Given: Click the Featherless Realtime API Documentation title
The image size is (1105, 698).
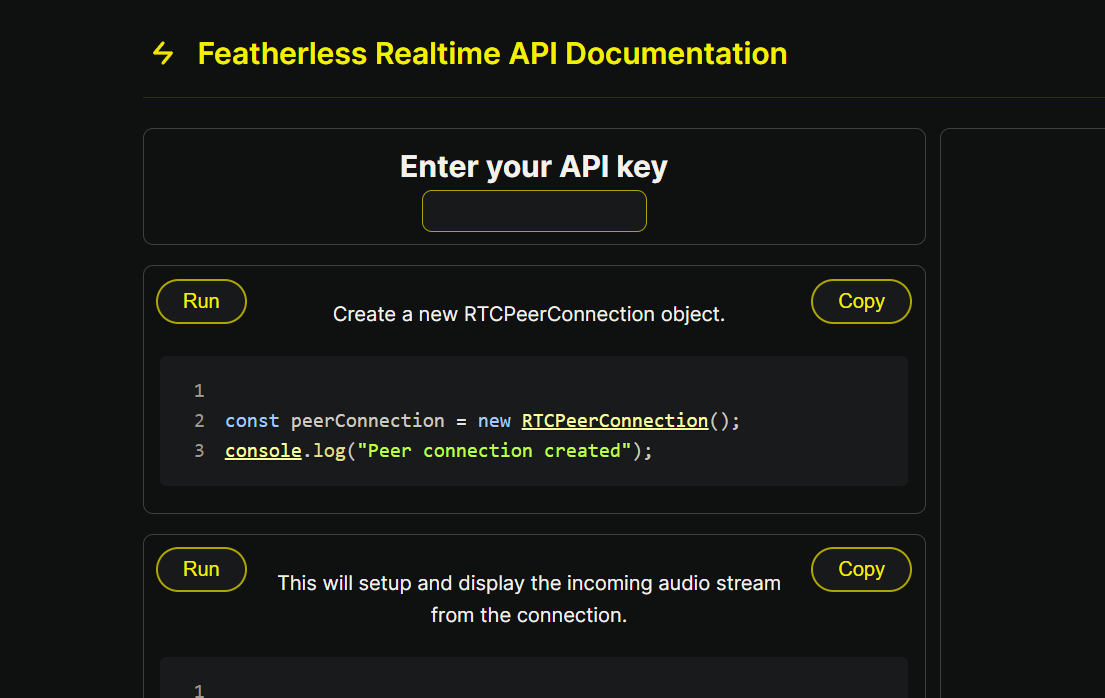Looking at the screenshot, I should [x=493, y=54].
